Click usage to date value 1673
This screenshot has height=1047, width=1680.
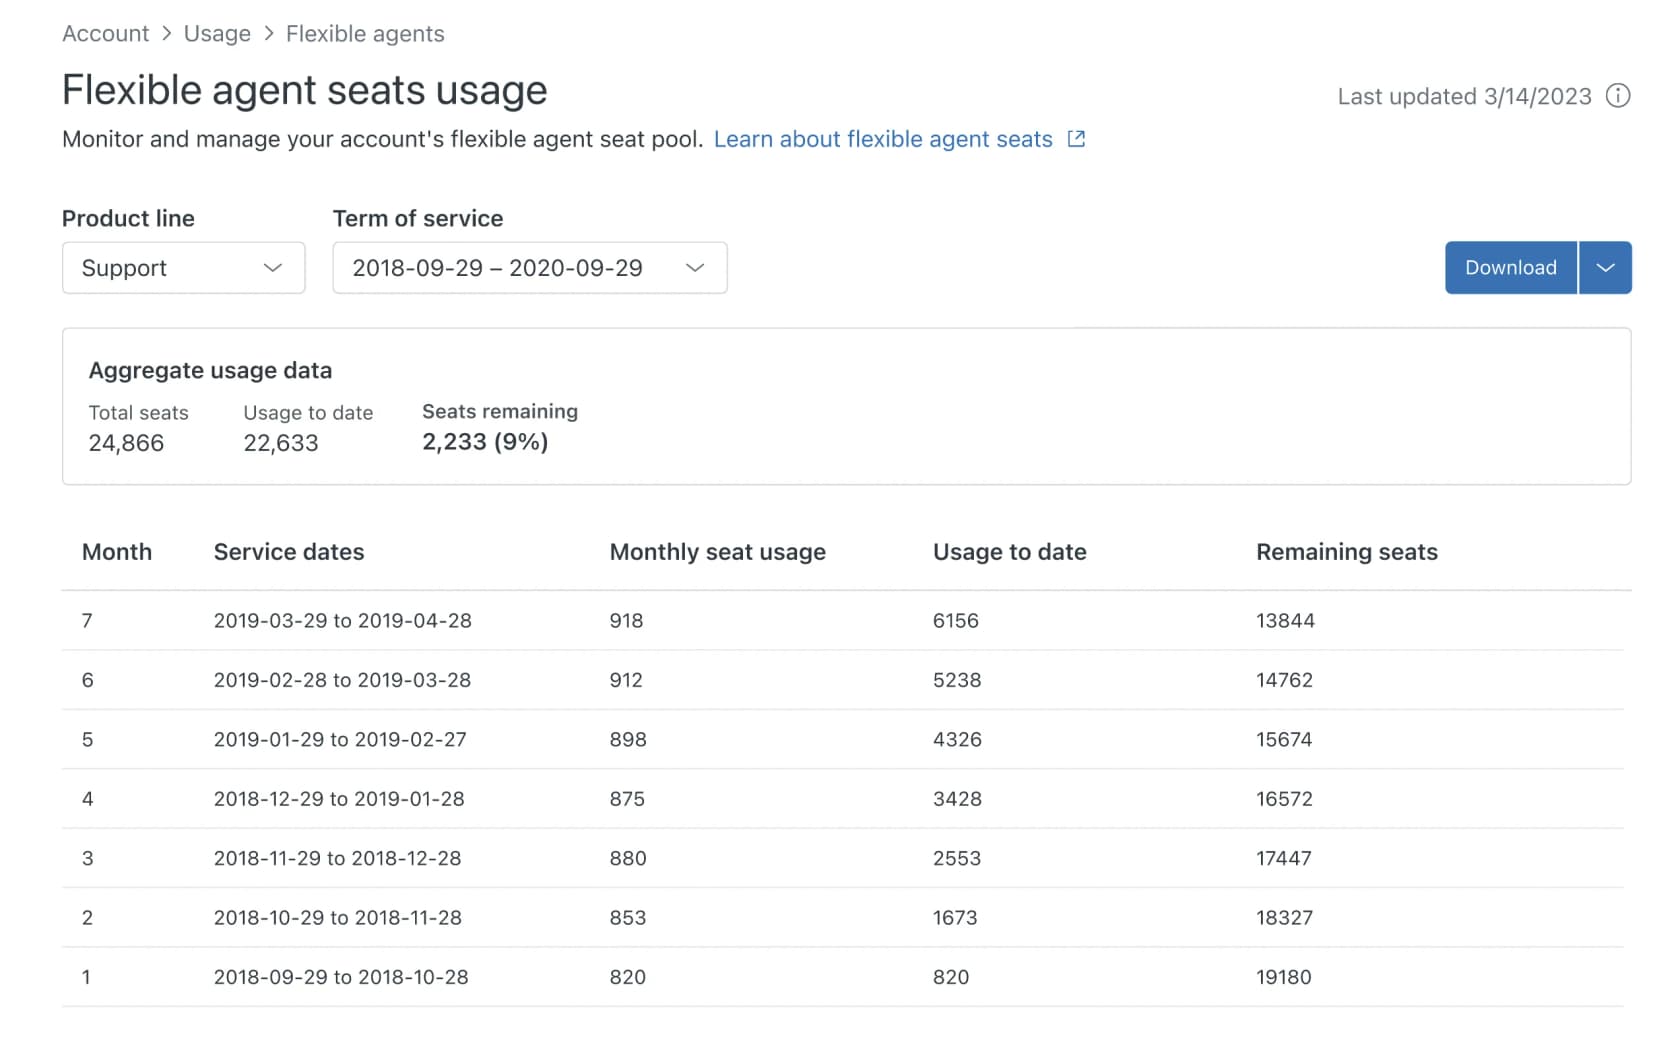tap(955, 918)
